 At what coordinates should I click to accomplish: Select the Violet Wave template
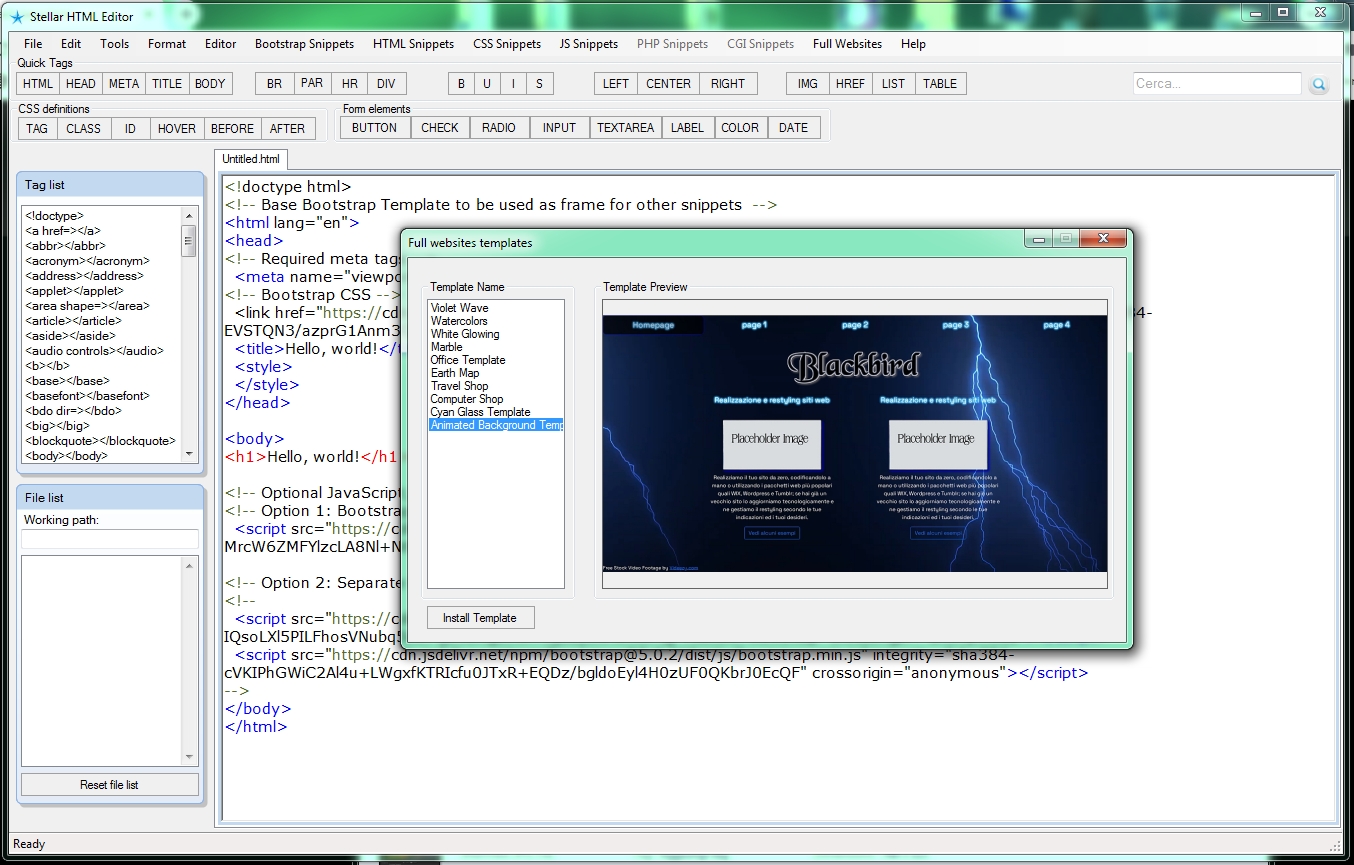point(460,308)
